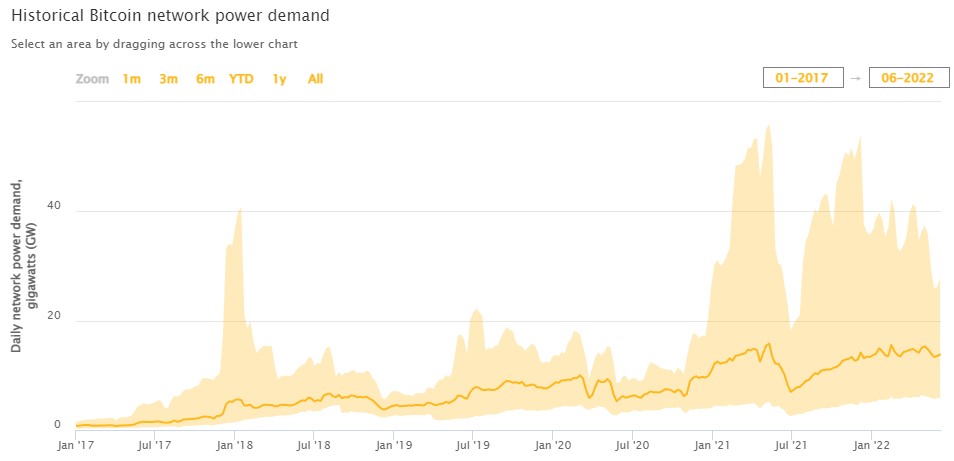Select the 1m zoom range
Viewport: 954px width, 461px height.
click(x=131, y=79)
